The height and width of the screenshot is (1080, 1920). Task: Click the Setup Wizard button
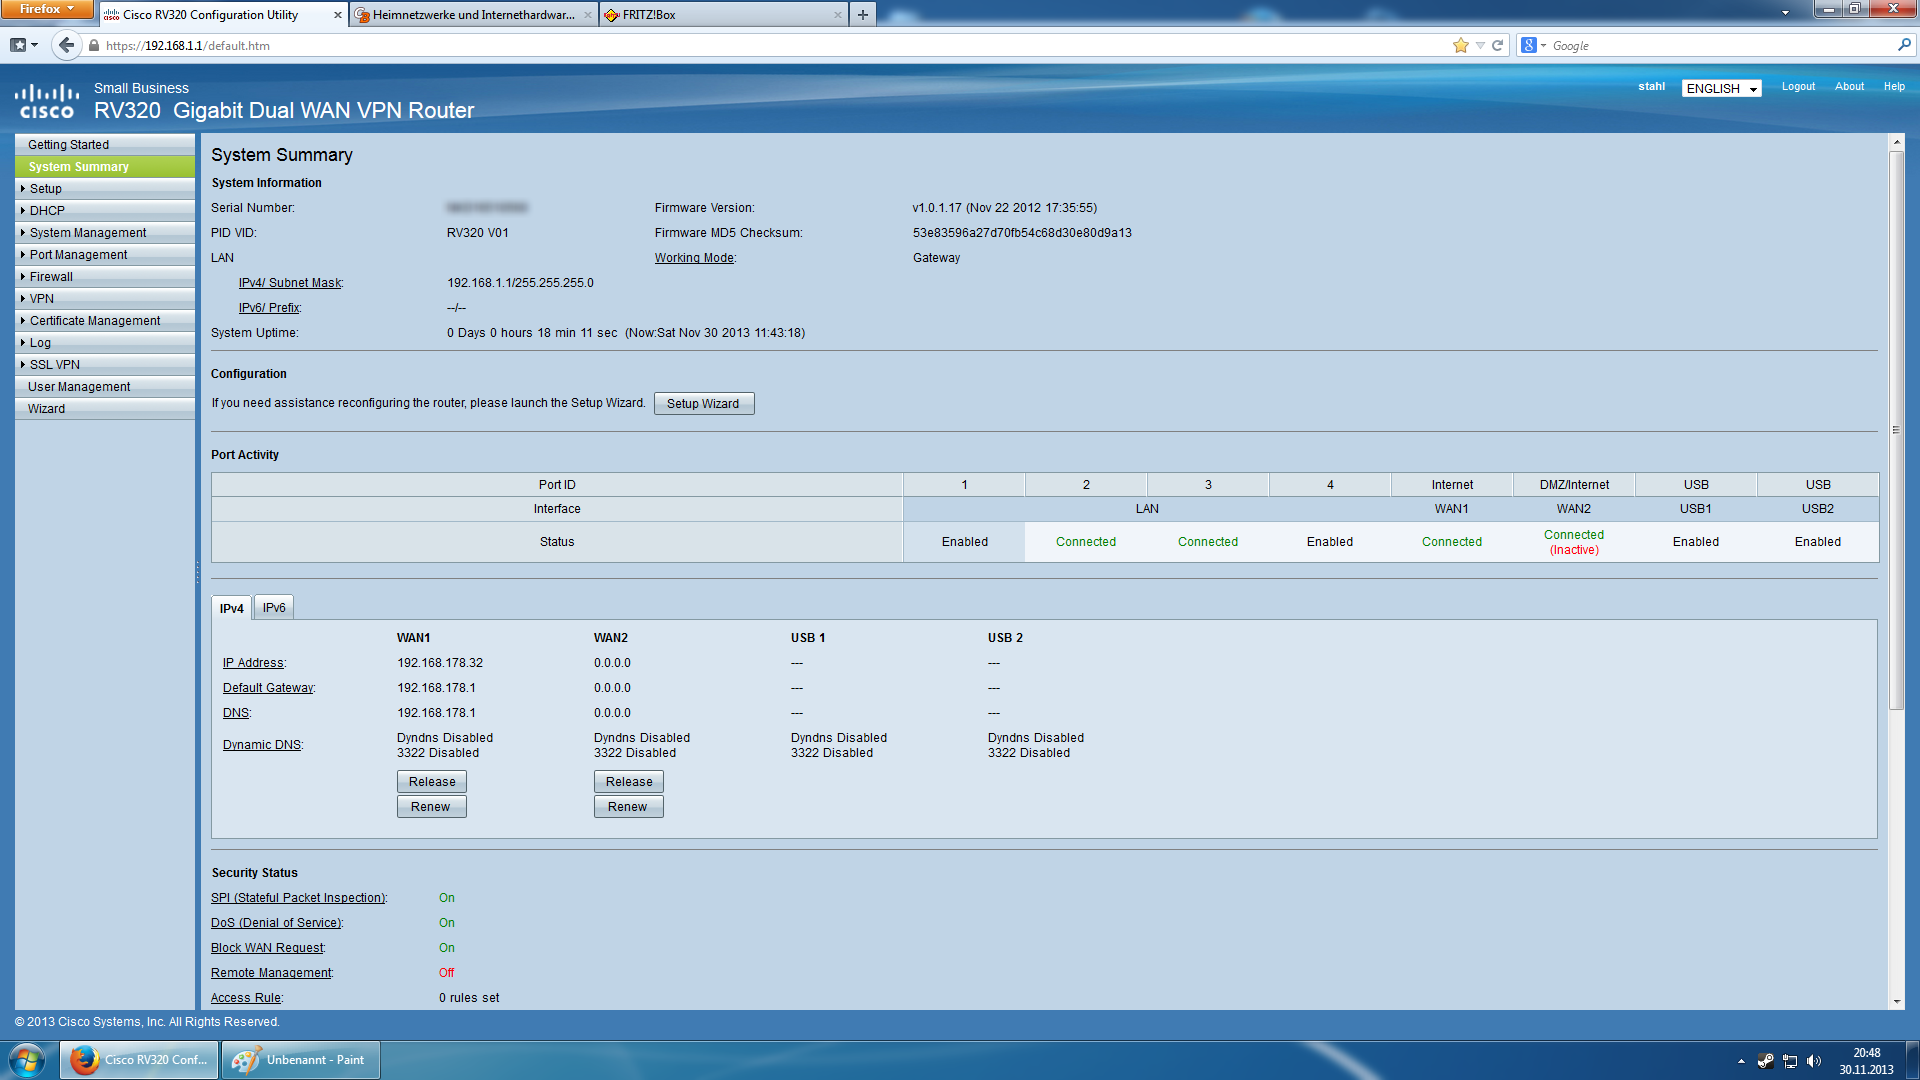pos(703,404)
